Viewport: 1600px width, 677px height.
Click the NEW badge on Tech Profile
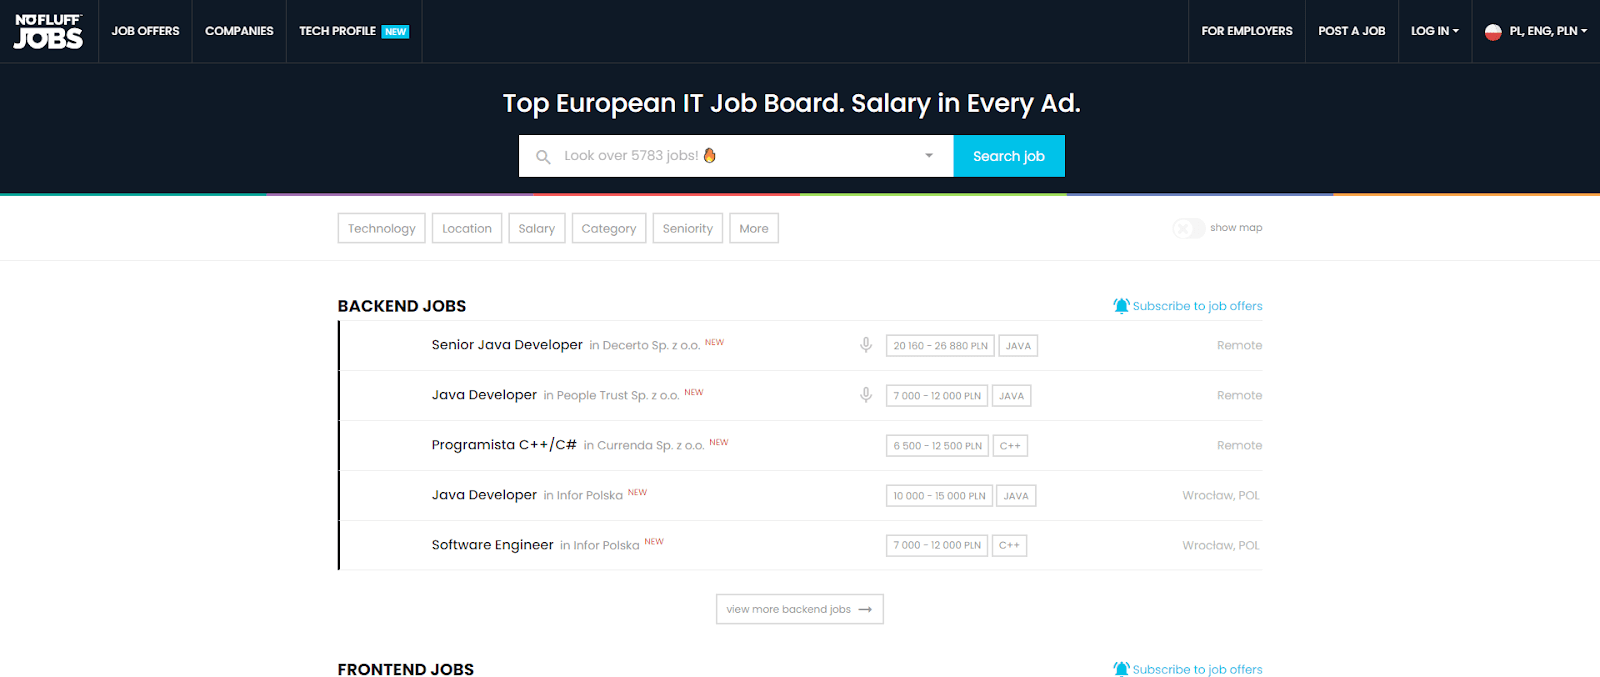395,32
